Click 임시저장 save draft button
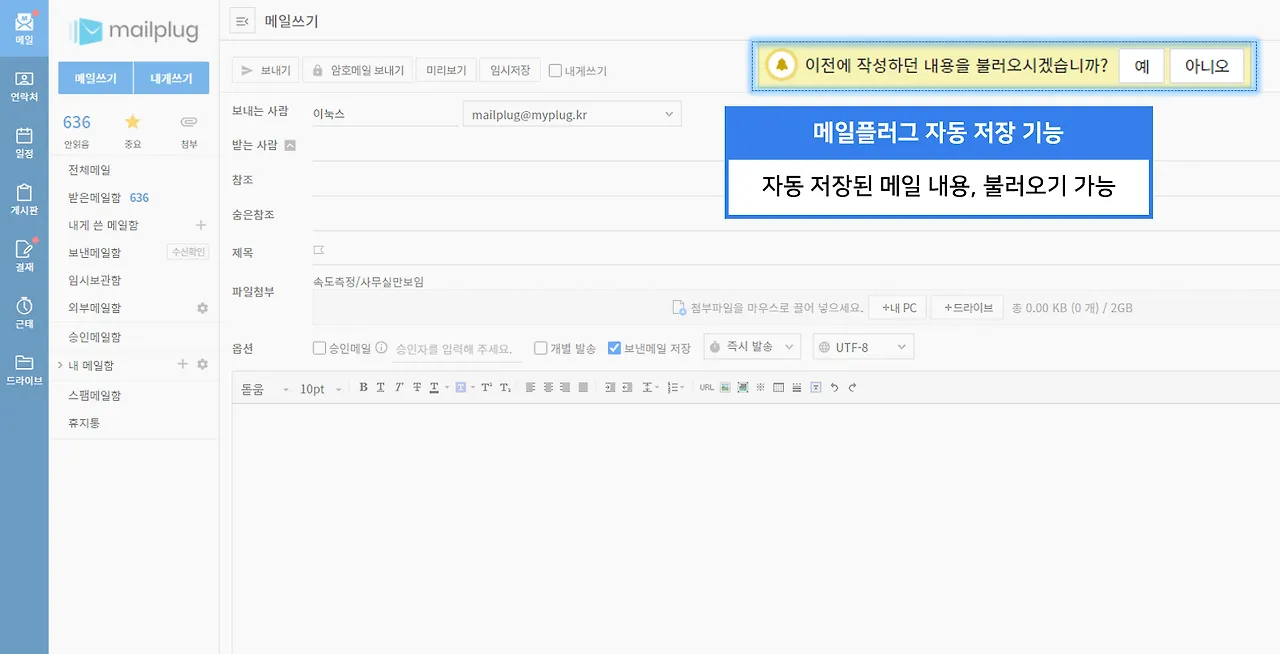Image resolution: width=1280 pixels, height=654 pixels. [510, 70]
